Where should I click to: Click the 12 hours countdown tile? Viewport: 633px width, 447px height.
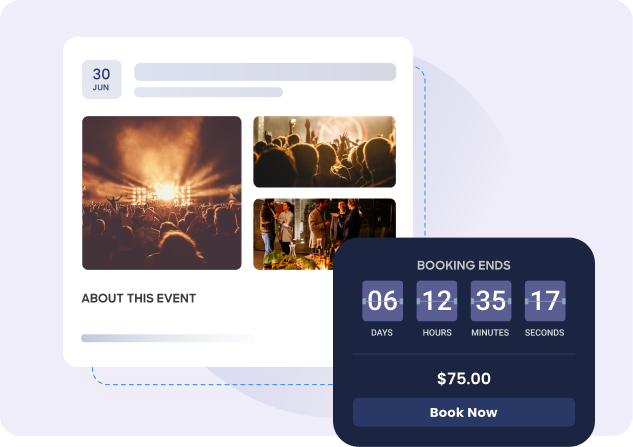[437, 301]
